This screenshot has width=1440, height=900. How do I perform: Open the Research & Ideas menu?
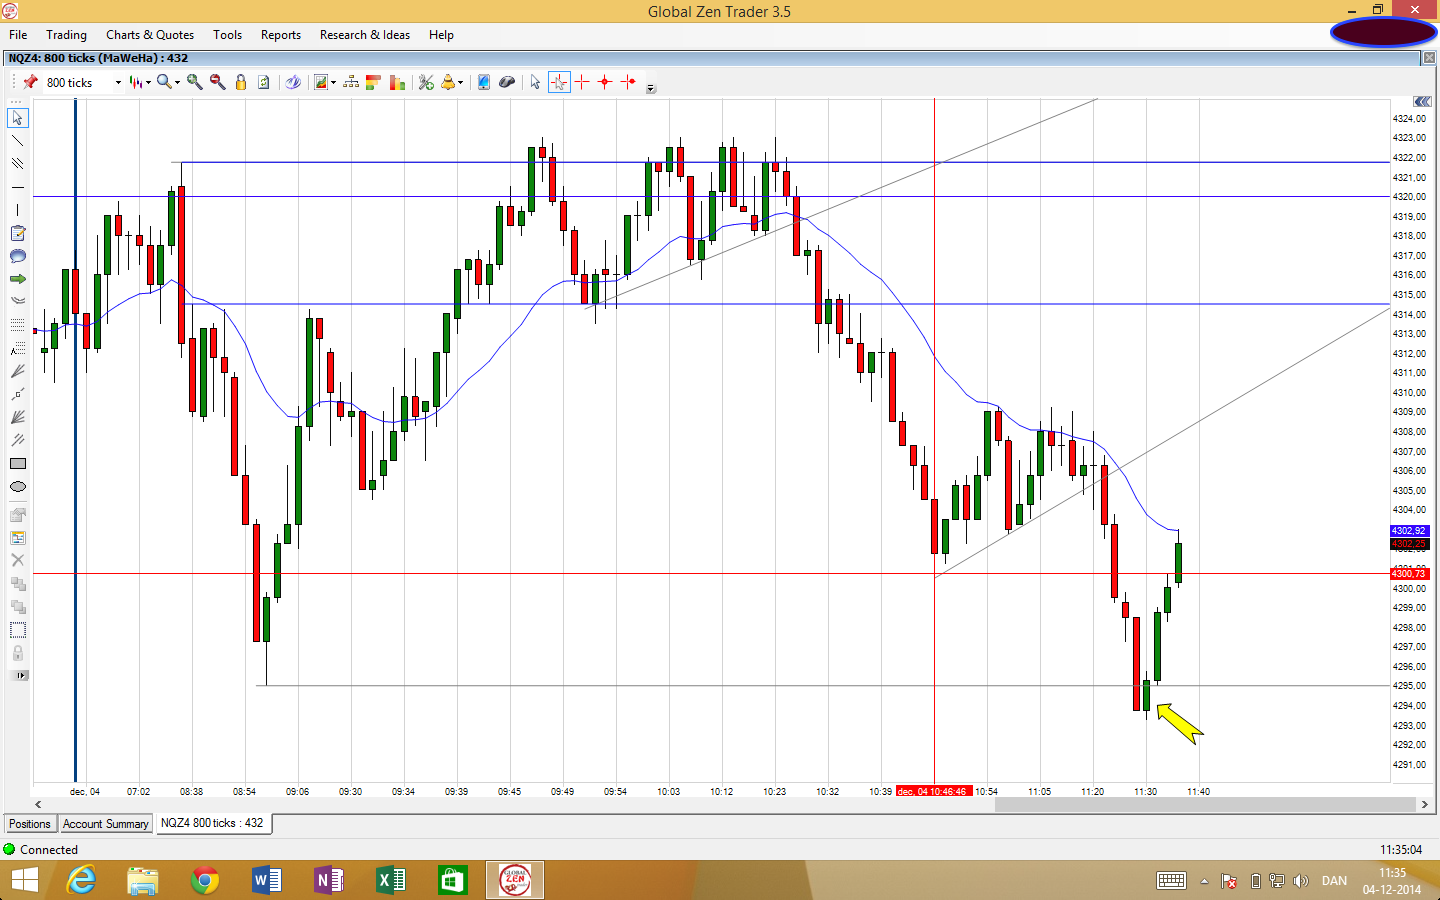365,35
